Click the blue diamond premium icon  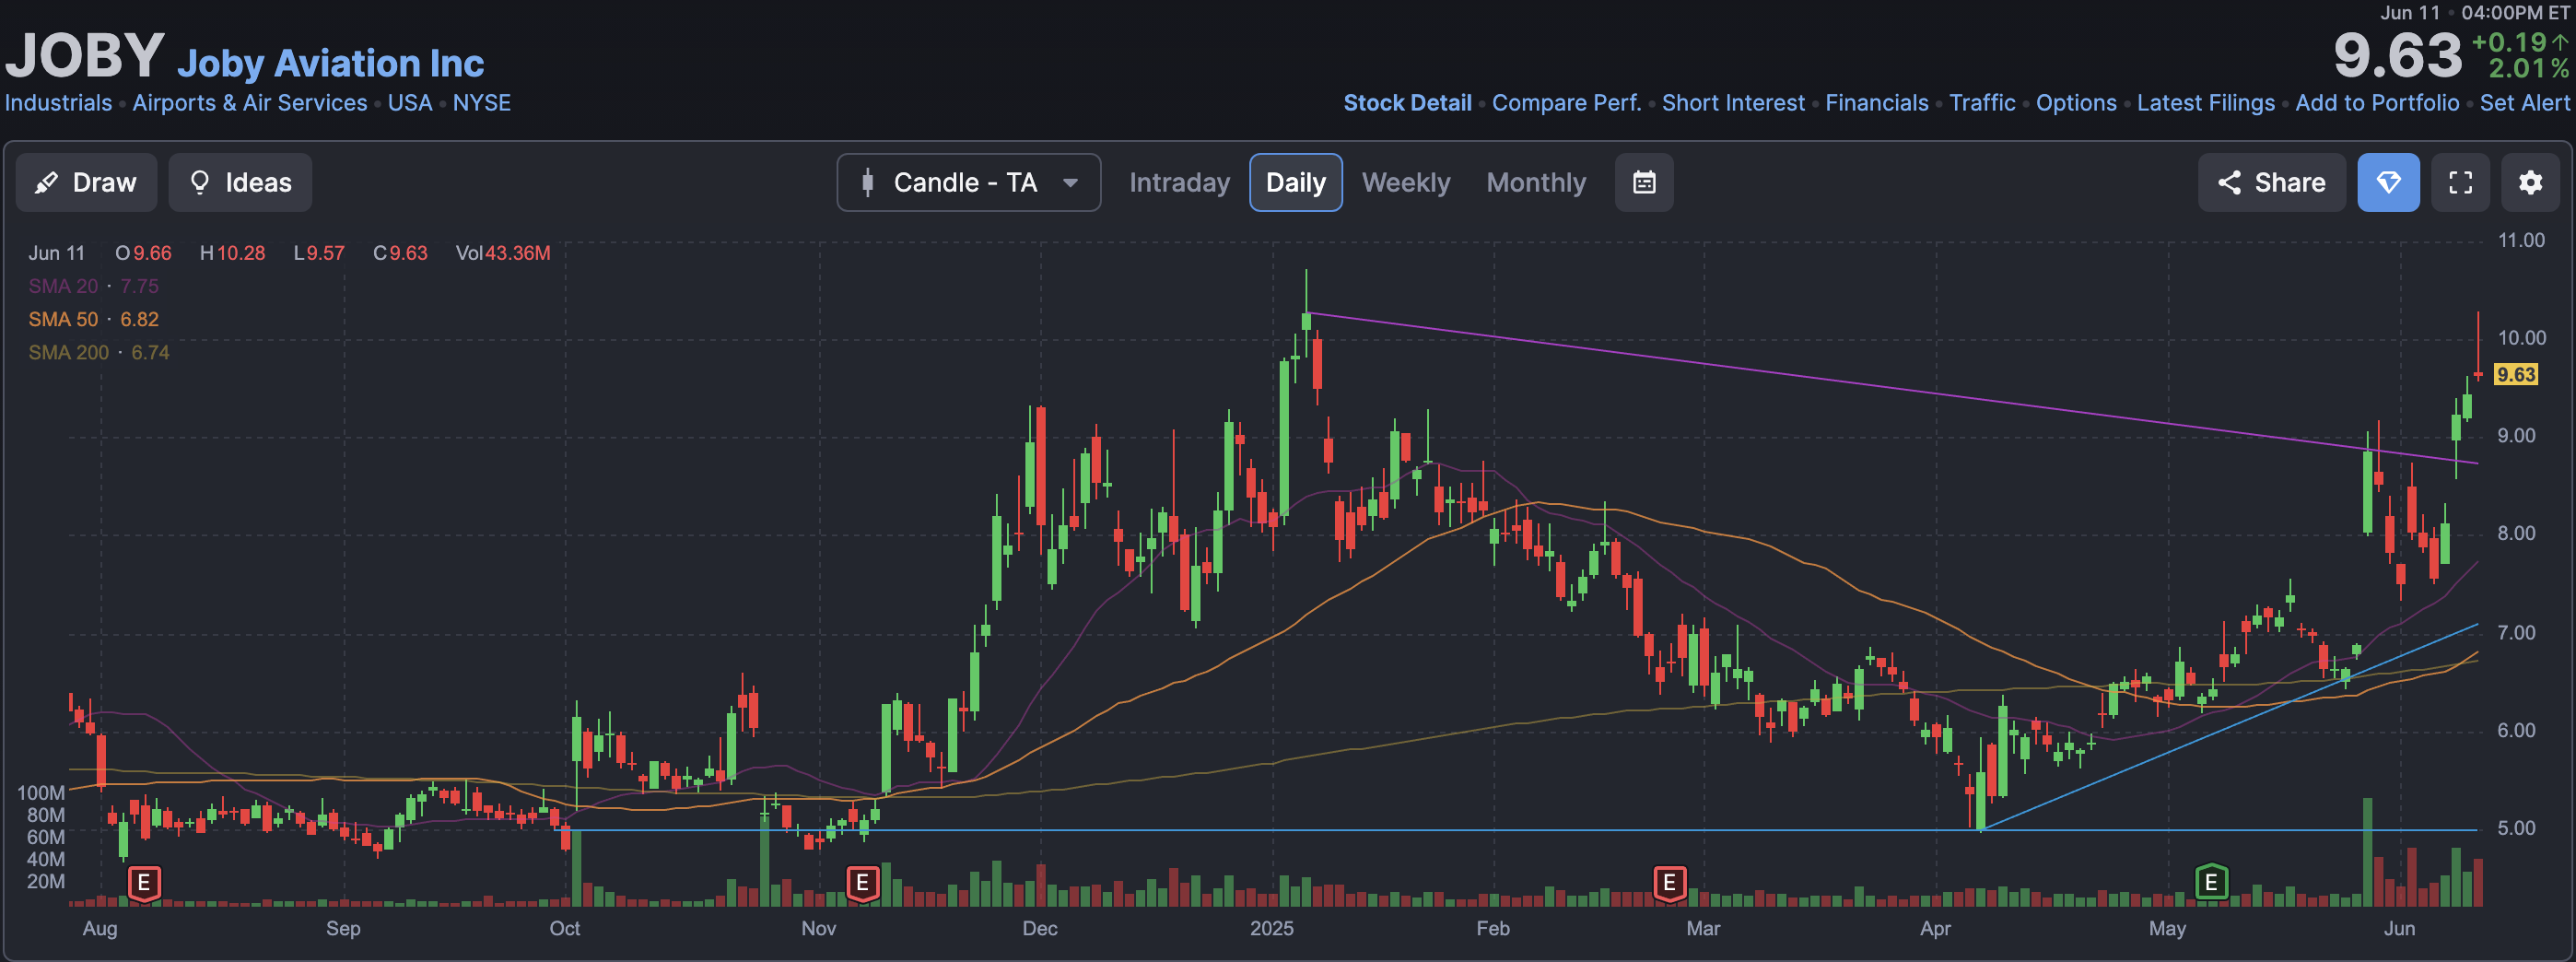coord(2388,182)
